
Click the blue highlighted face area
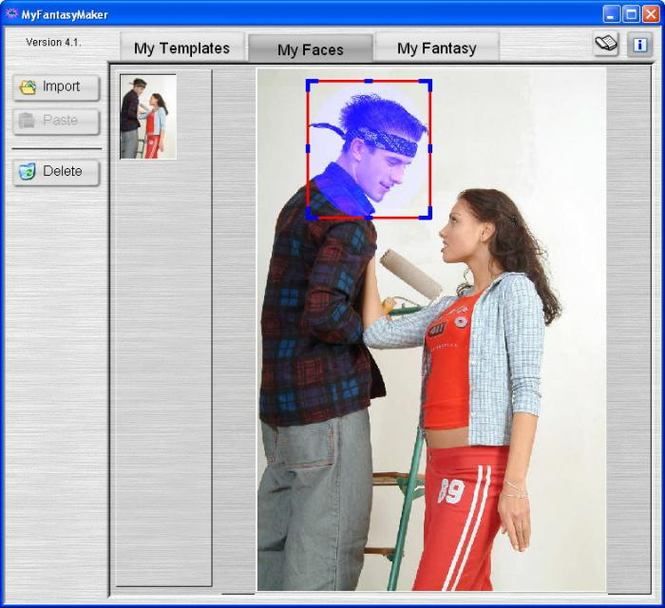(369, 149)
